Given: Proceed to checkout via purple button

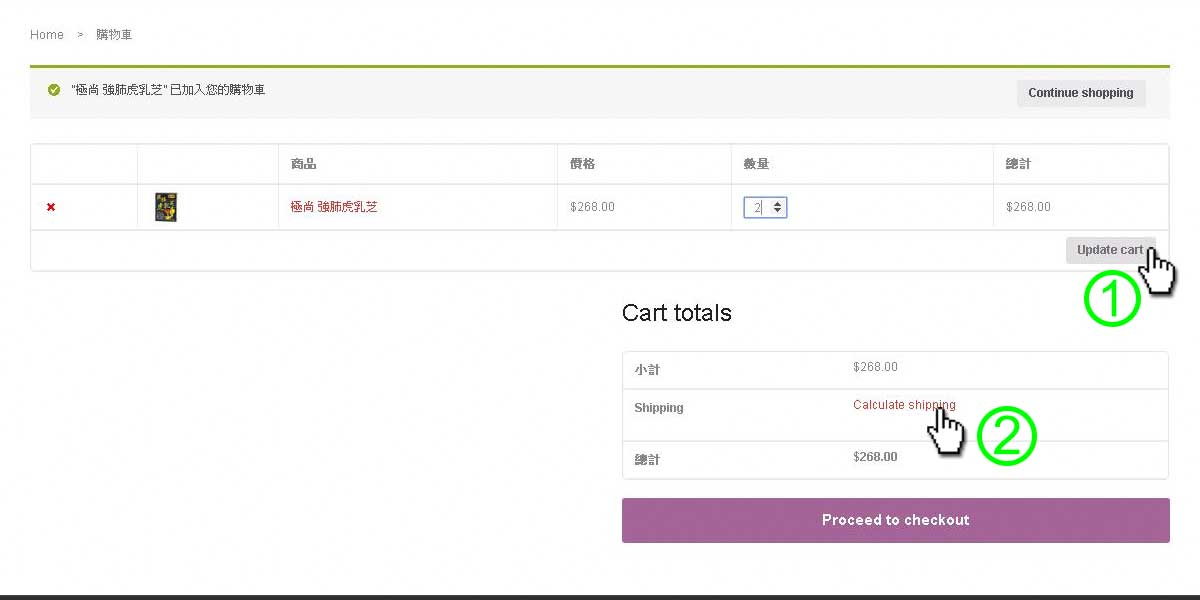Looking at the screenshot, I should pyautogui.click(x=895, y=520).
